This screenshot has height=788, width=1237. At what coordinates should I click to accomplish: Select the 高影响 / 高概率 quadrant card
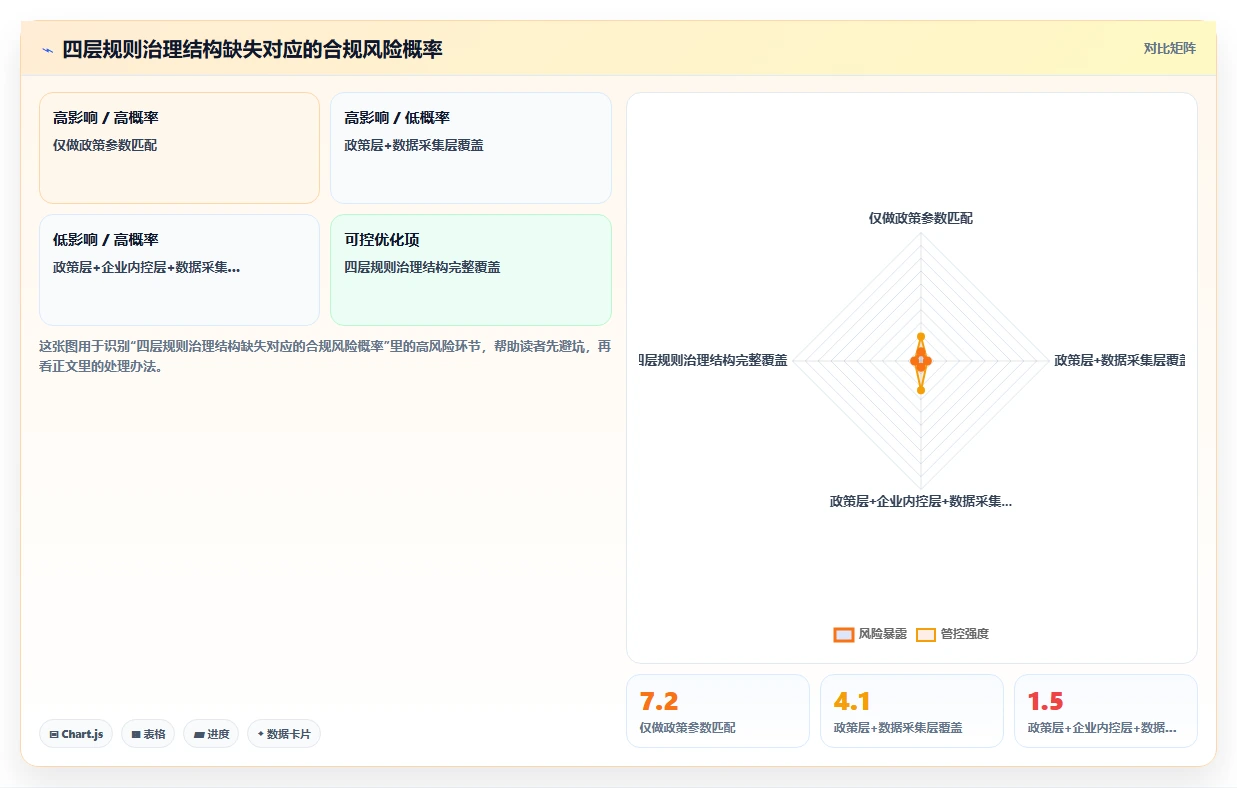pos(180,148)
